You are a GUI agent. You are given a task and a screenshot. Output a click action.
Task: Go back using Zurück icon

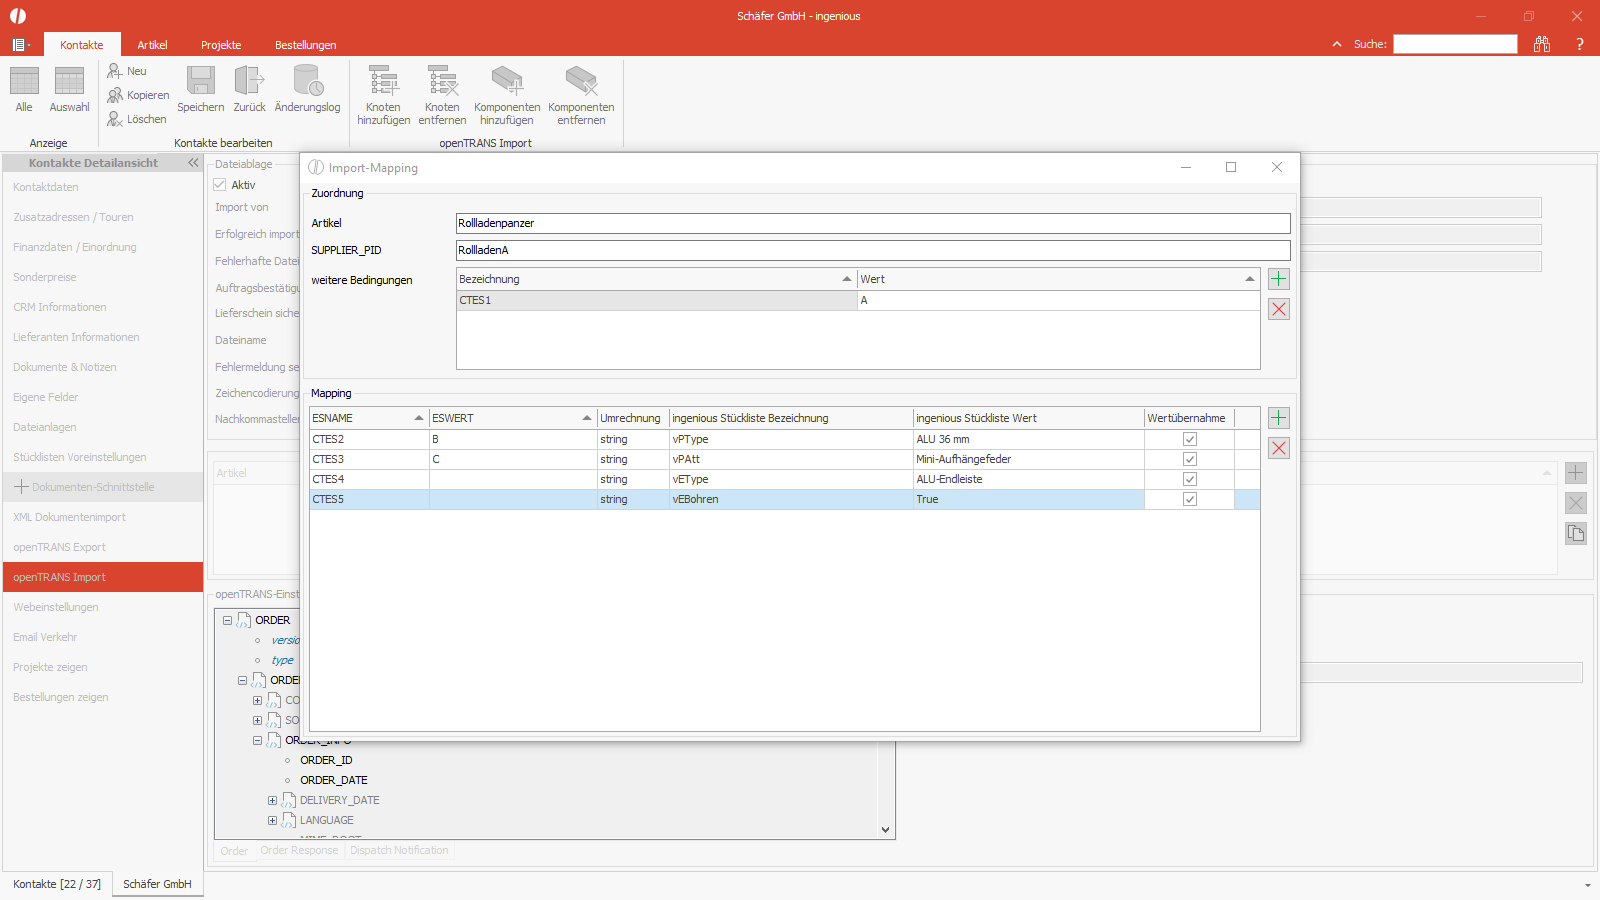[x=249, y=90]
